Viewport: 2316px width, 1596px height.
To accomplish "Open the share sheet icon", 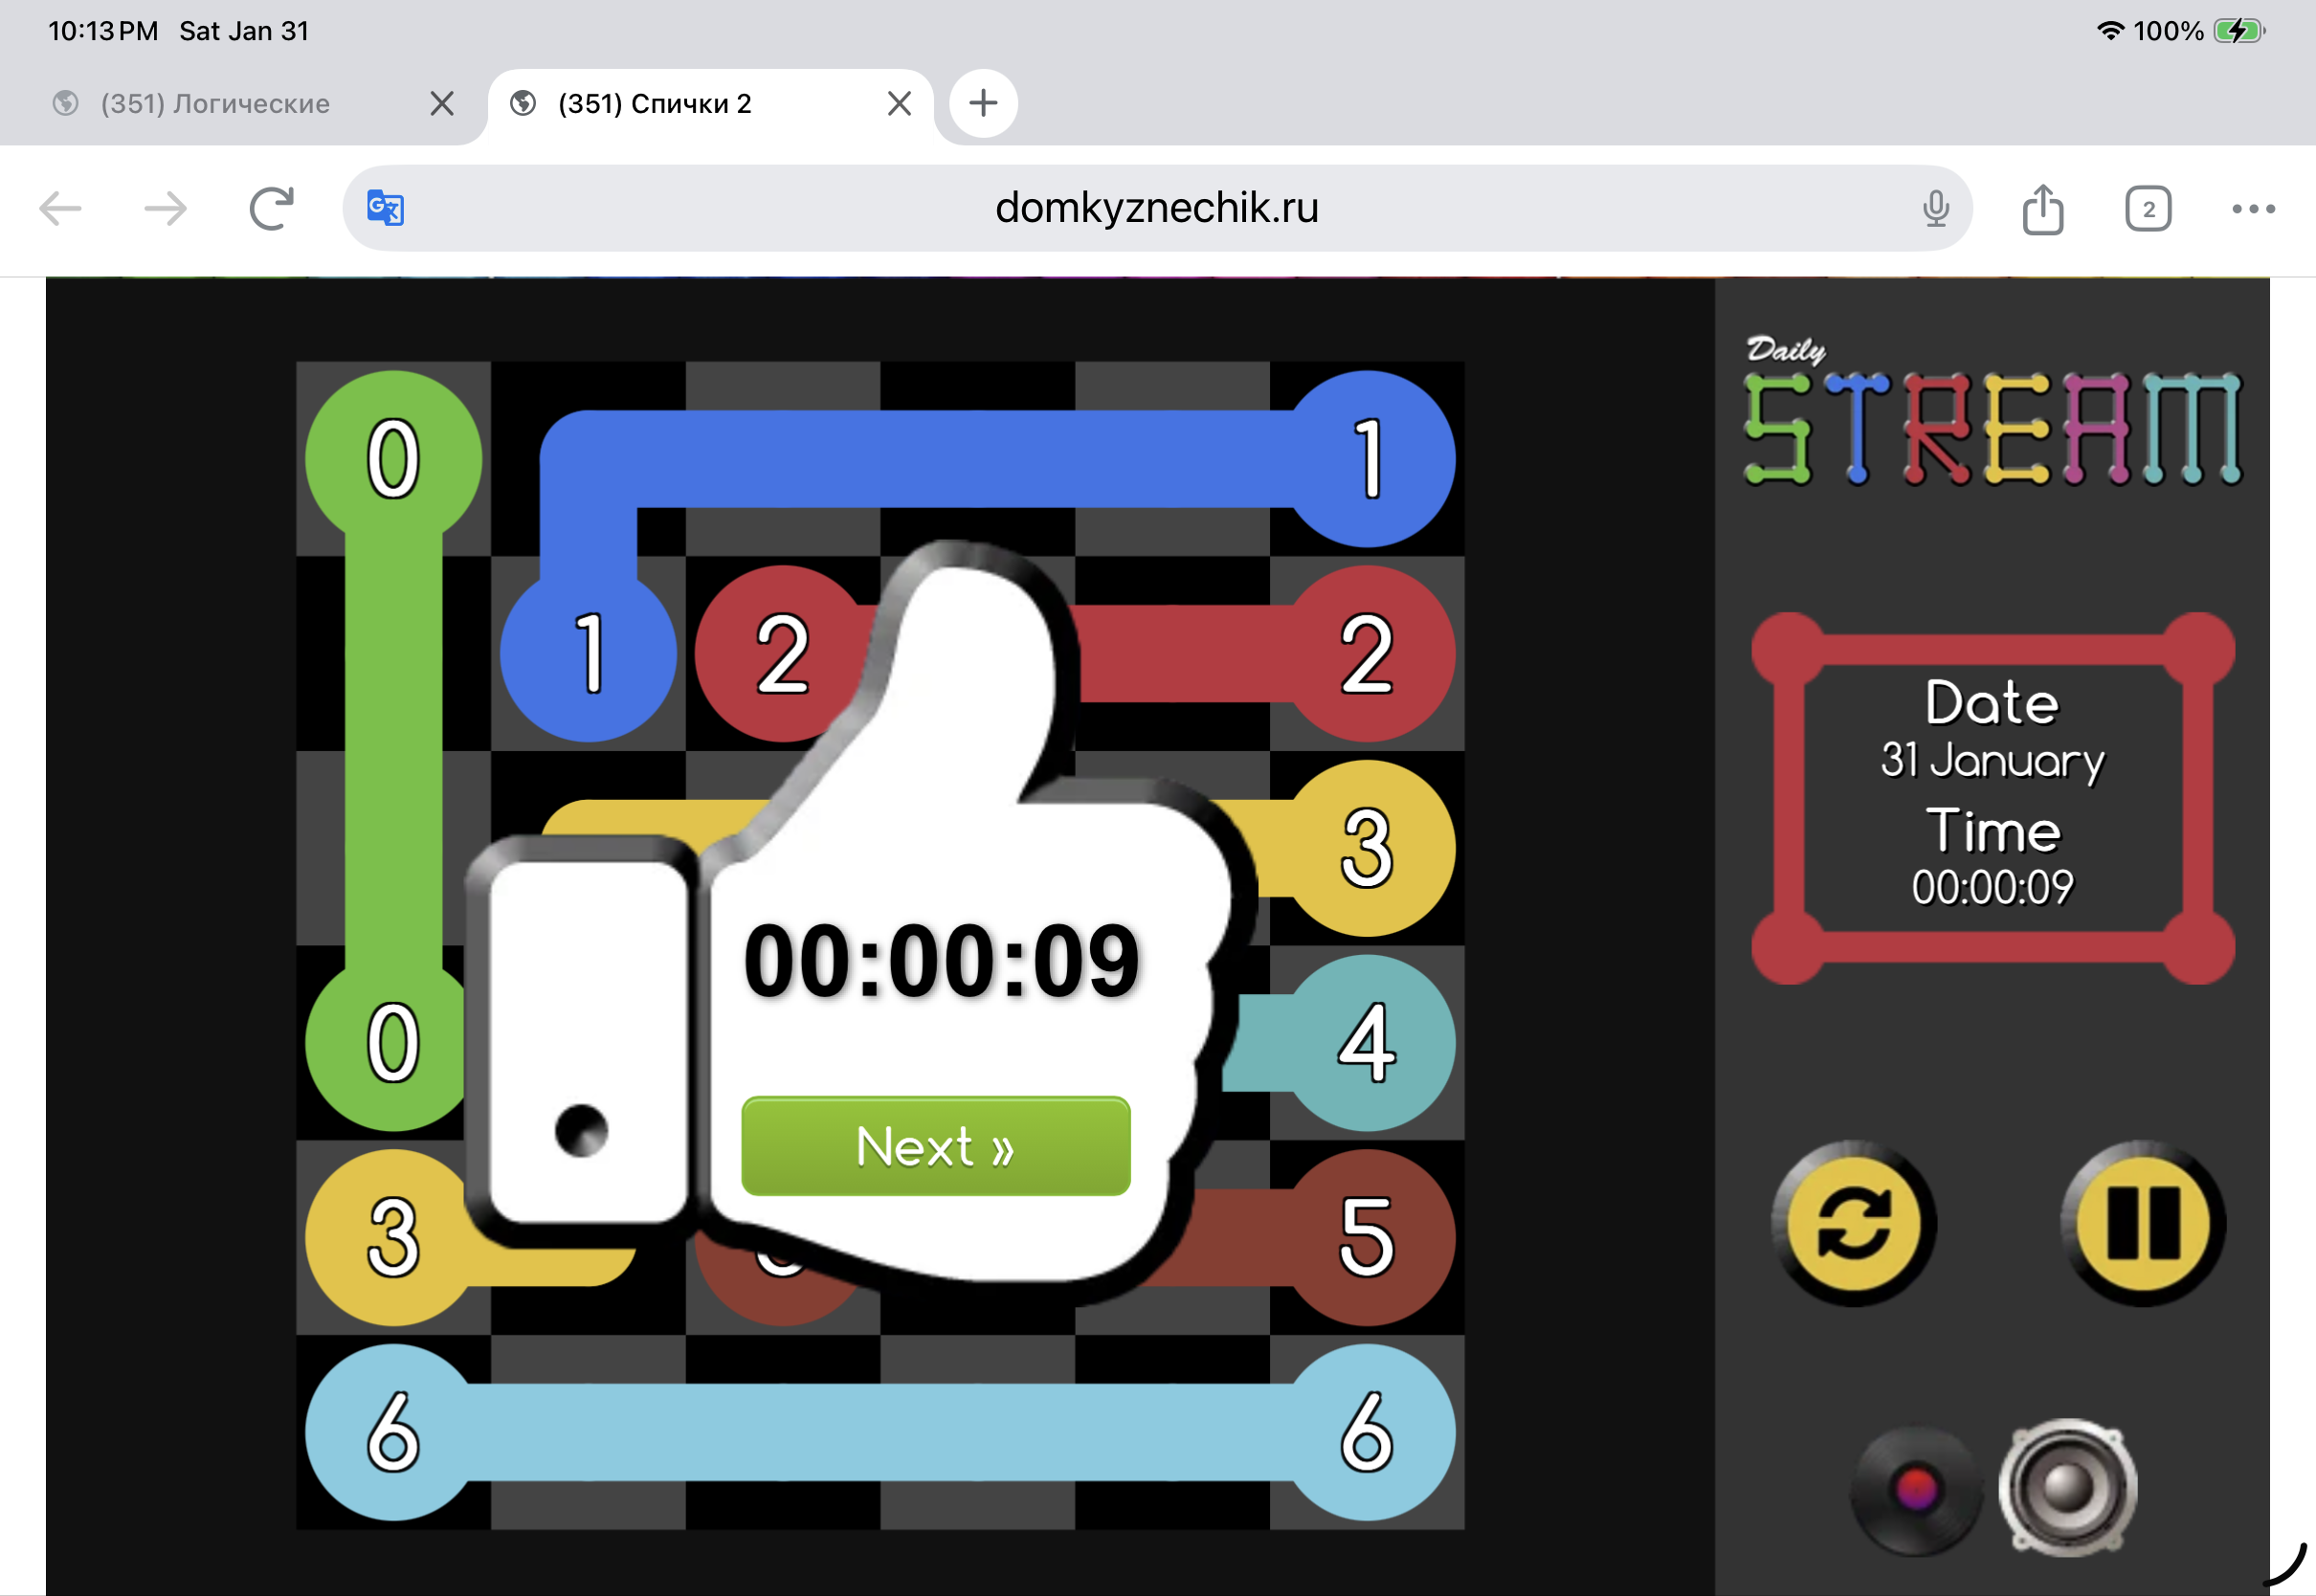I will point(2042,208).
